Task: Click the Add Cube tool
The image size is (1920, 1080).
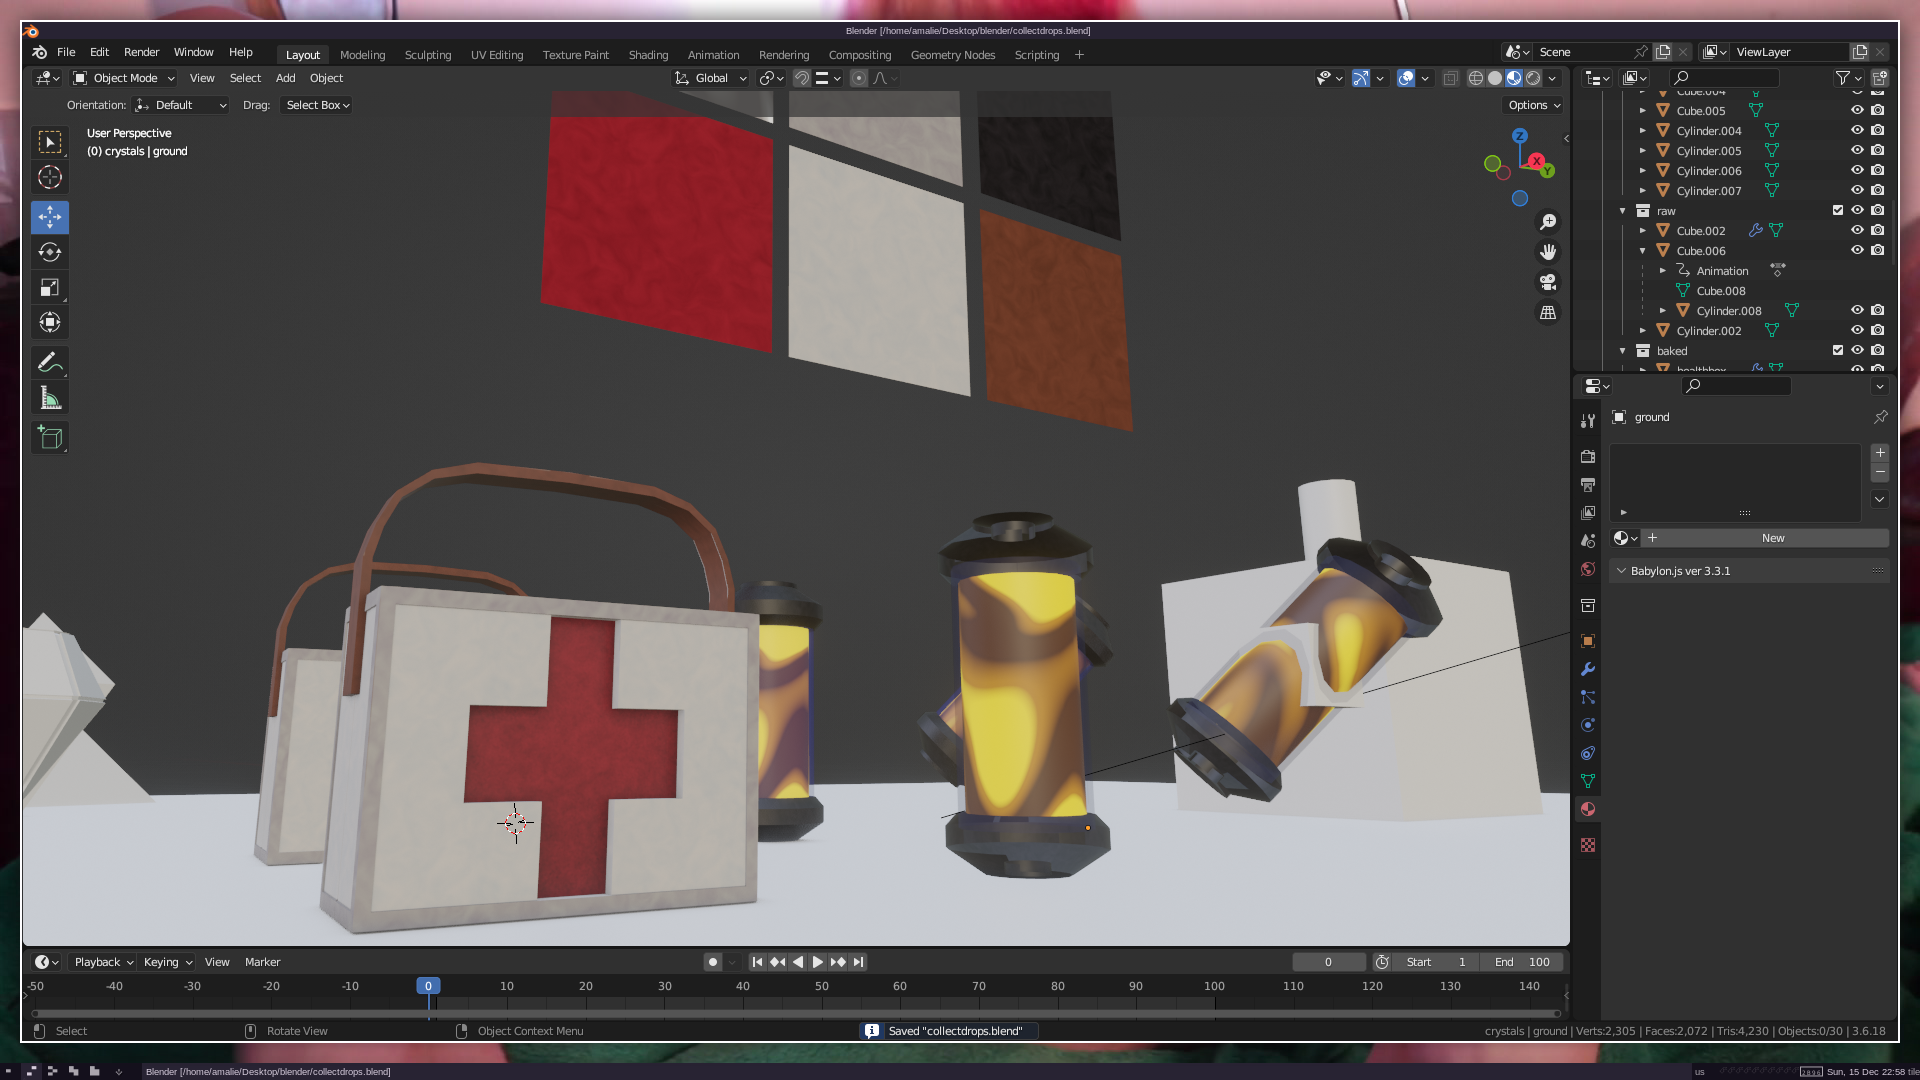Action: click(50, 437)
